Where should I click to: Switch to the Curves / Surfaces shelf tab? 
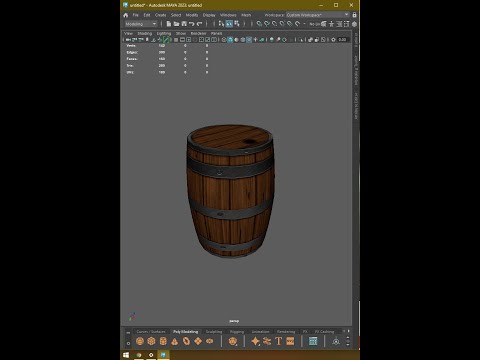click(x=151, y=331)
